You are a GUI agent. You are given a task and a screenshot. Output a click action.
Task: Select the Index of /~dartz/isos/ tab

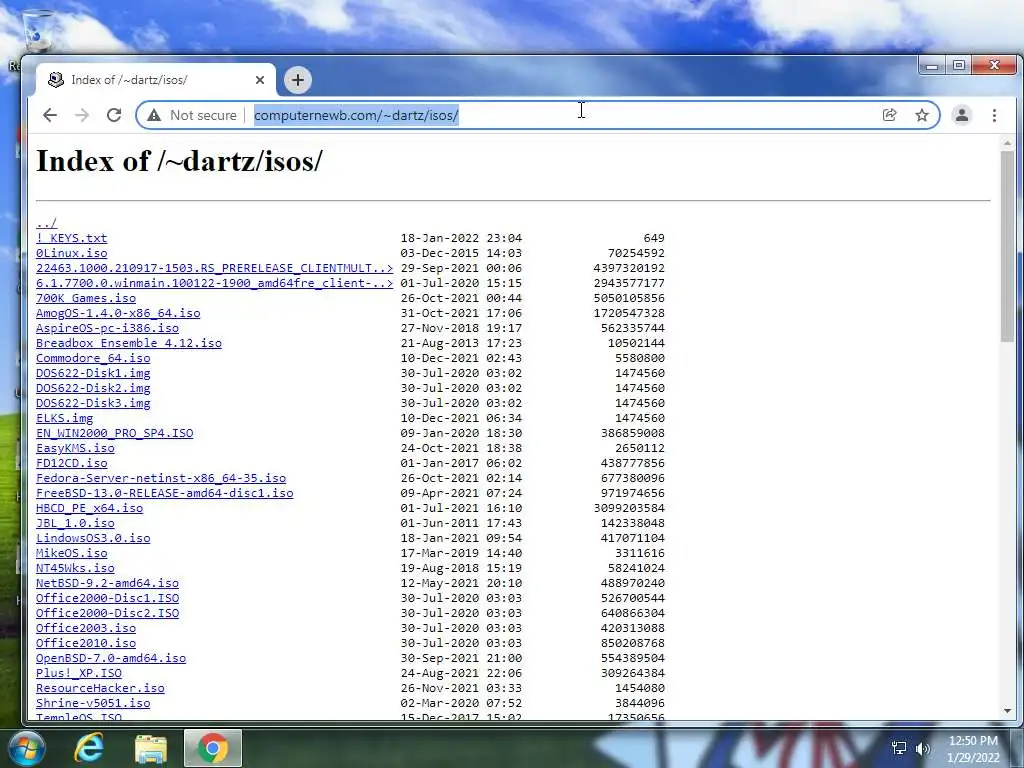[x=155, y=80]
